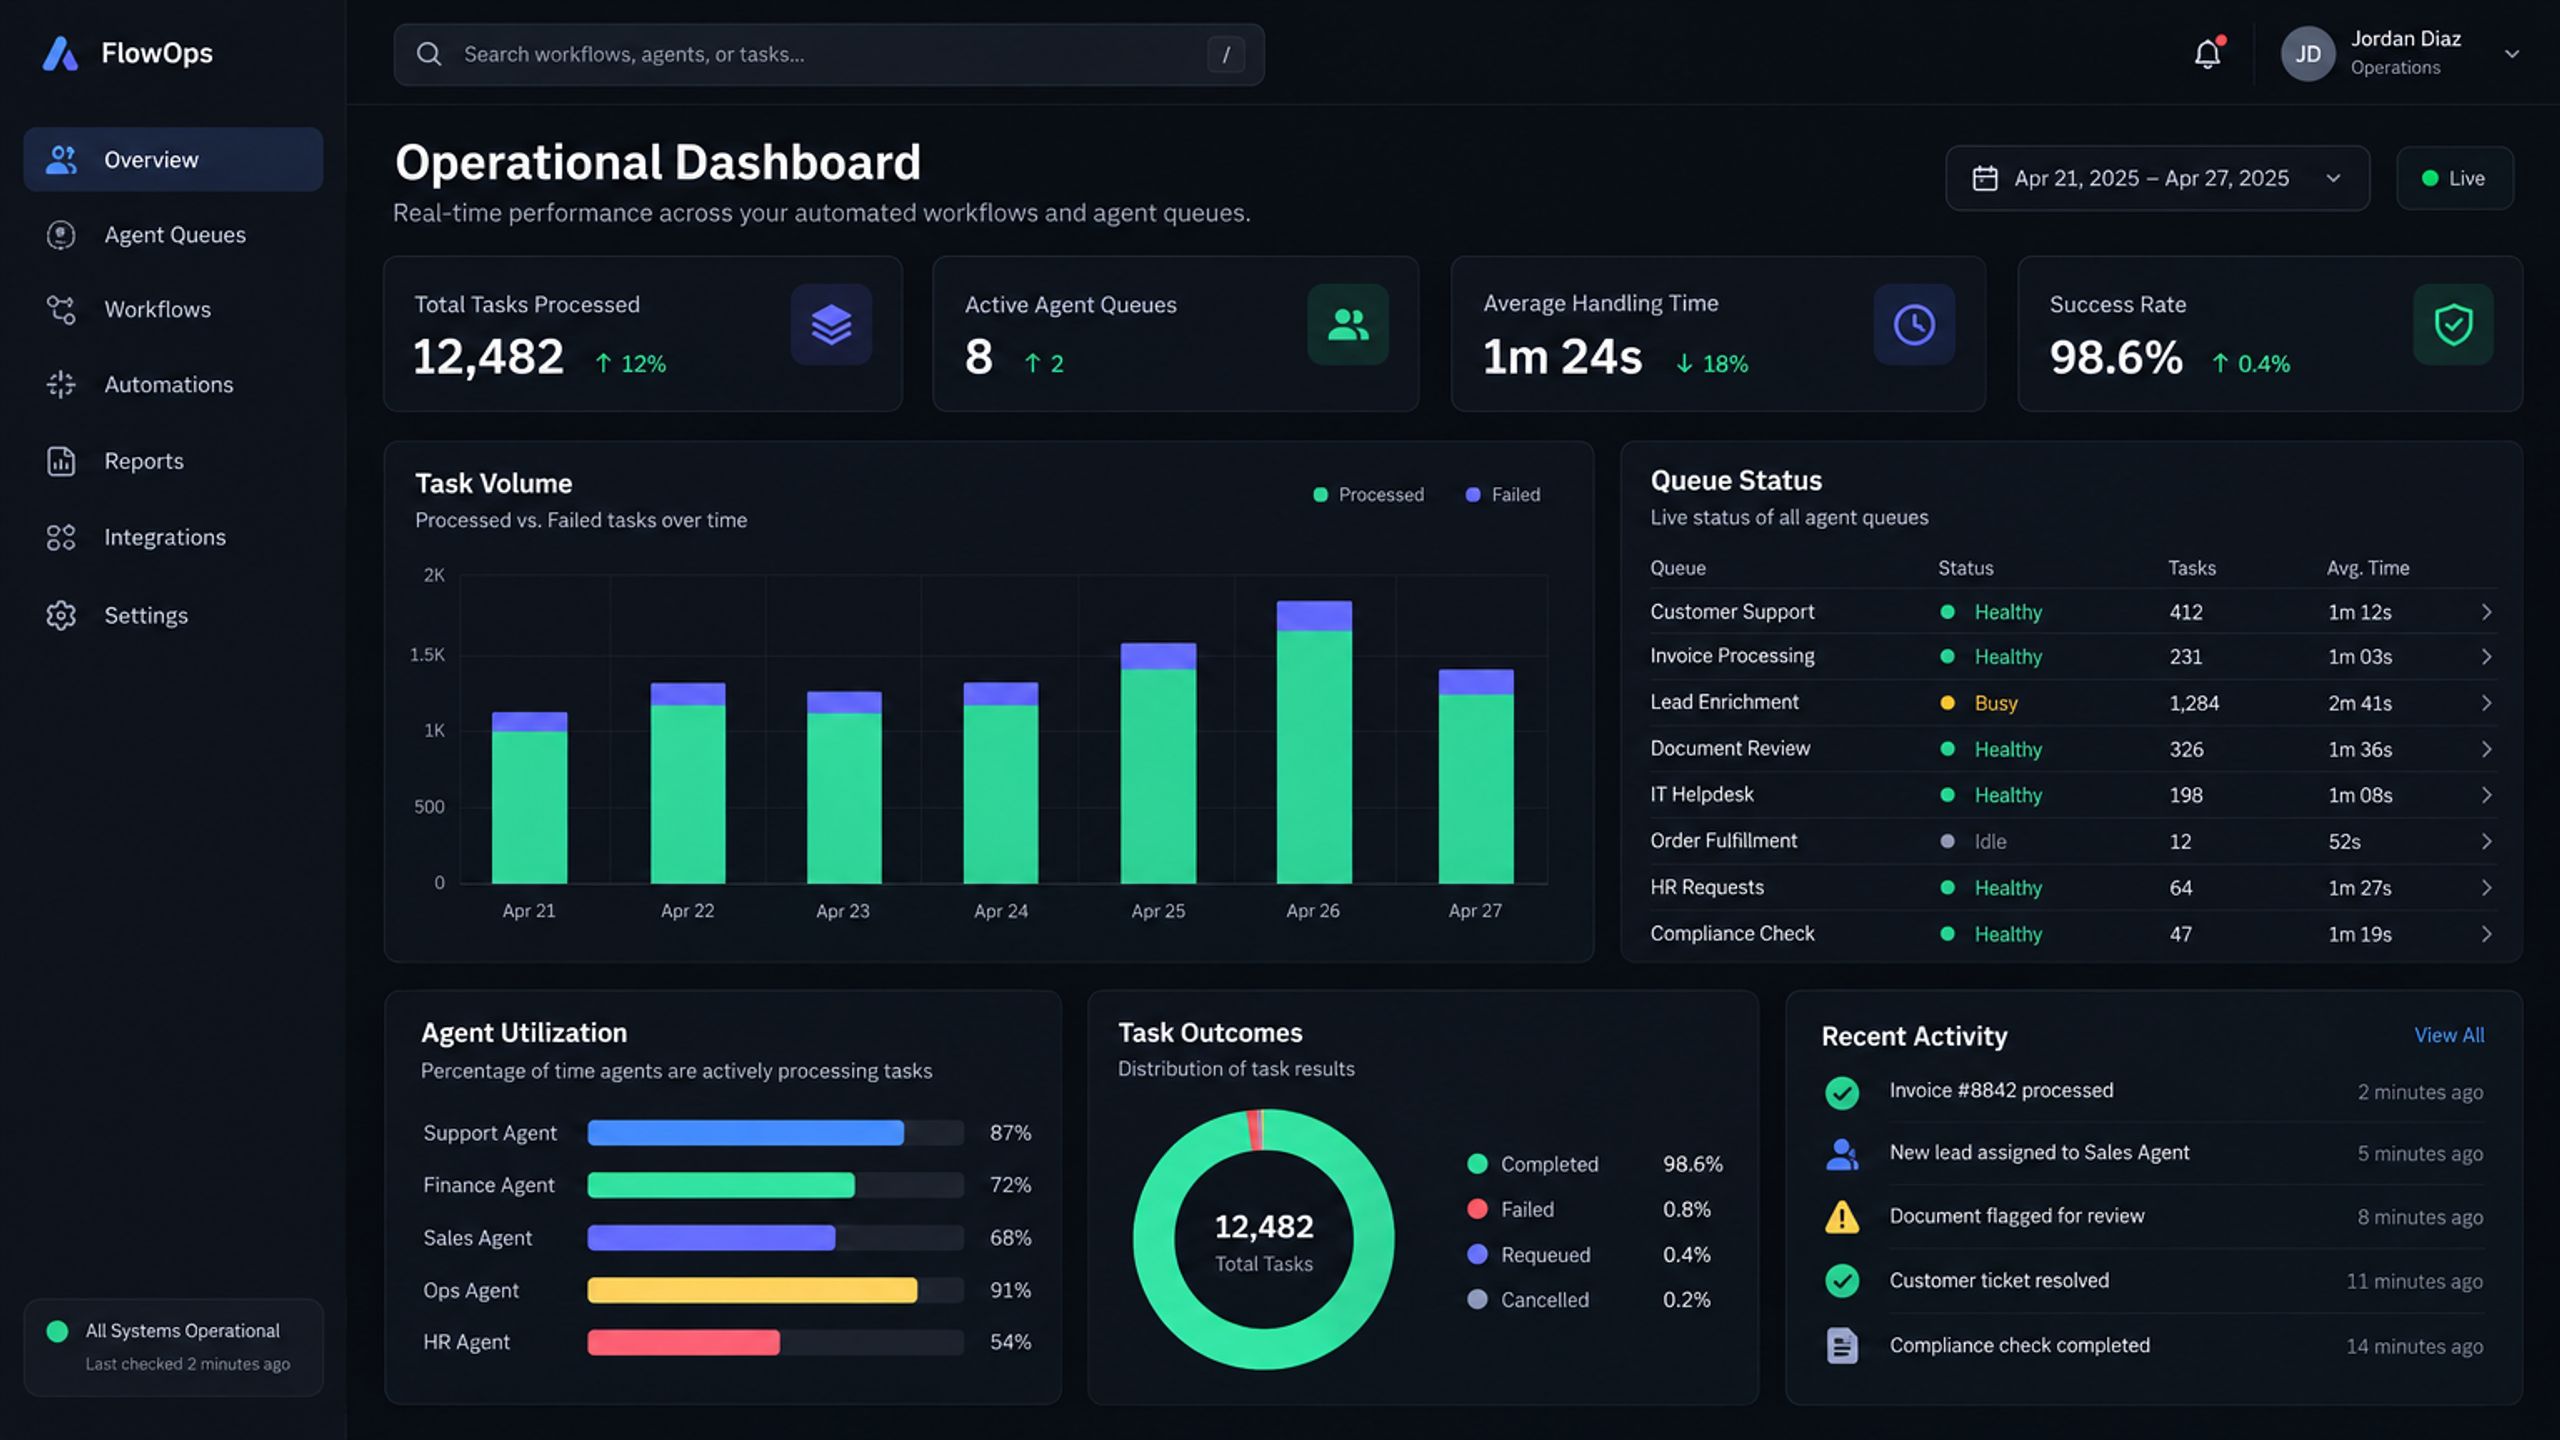
Task: Click the slash shortcut key badge
Action: point(1226,54)
